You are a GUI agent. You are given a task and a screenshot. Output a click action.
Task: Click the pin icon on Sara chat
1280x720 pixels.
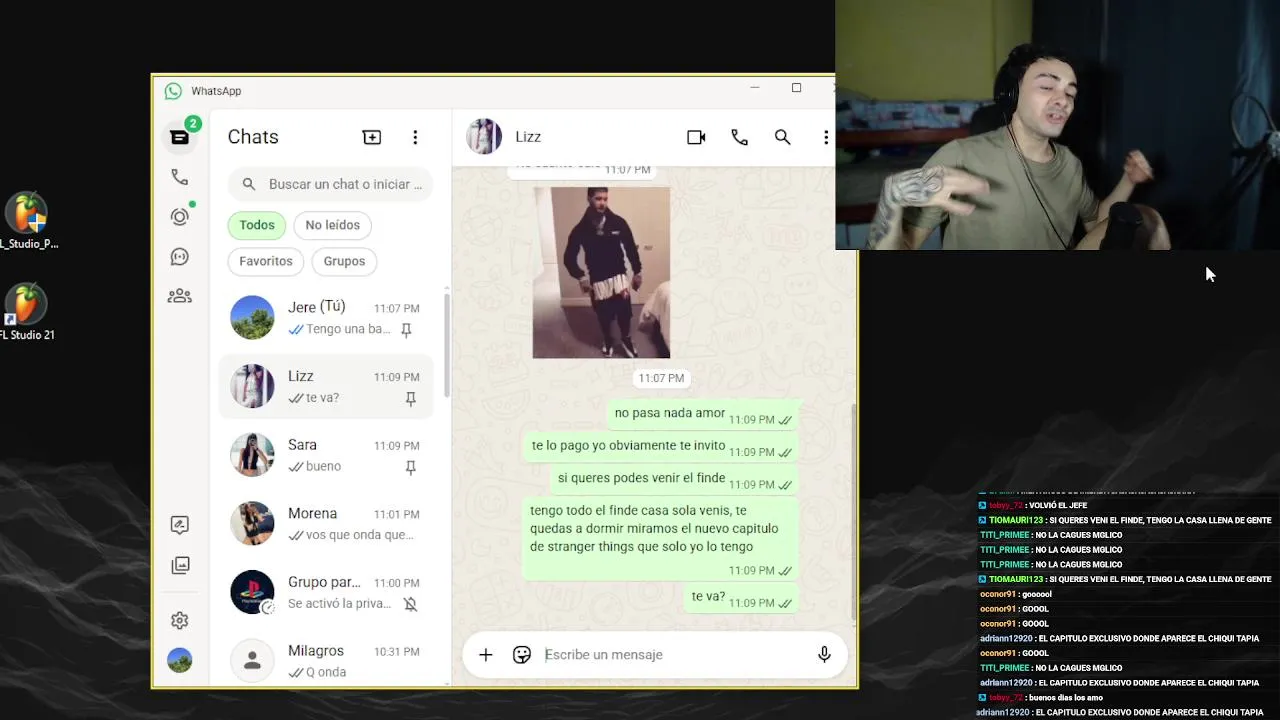(x=410, y=467)
